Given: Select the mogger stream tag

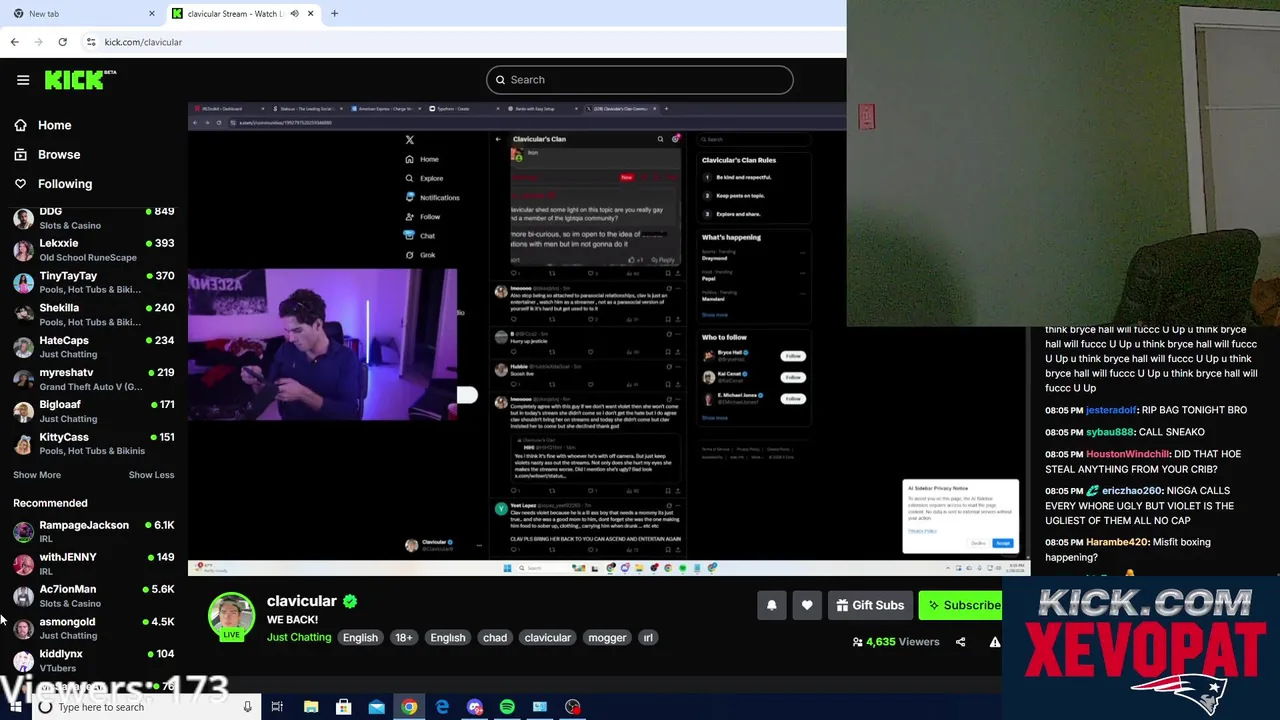Looking at the screenshot, I should (x=607, y=637).
